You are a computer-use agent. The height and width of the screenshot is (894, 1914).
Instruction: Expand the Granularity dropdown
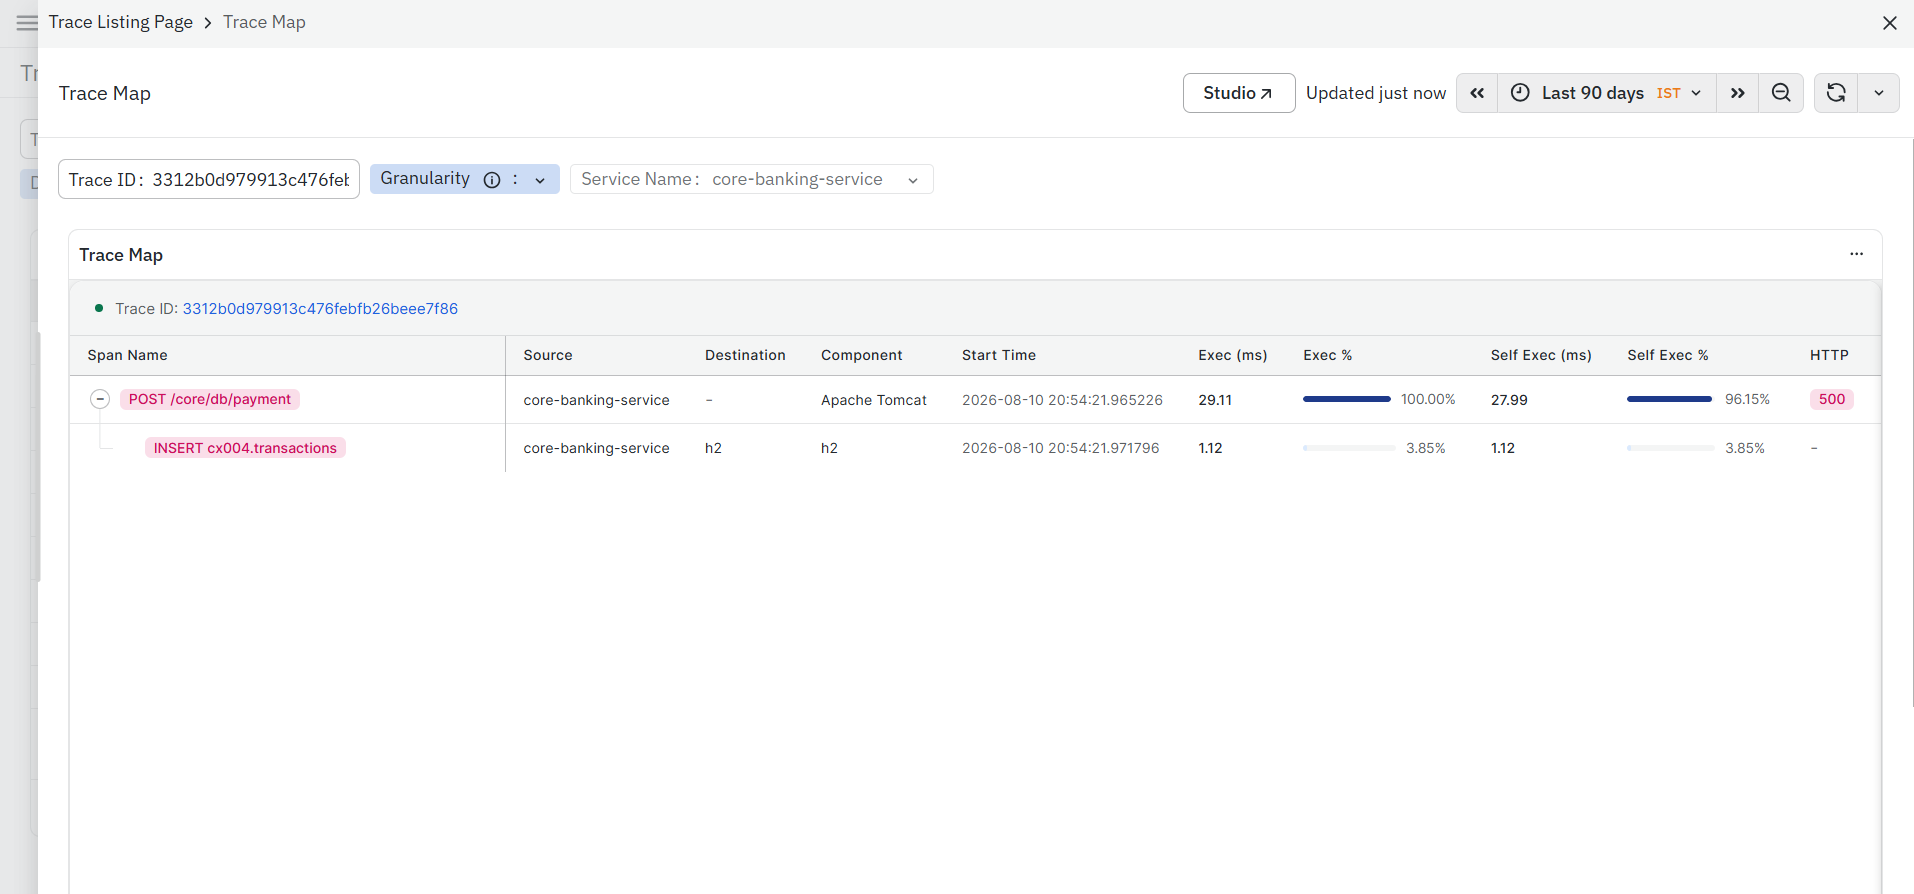(x=540, y=180)
